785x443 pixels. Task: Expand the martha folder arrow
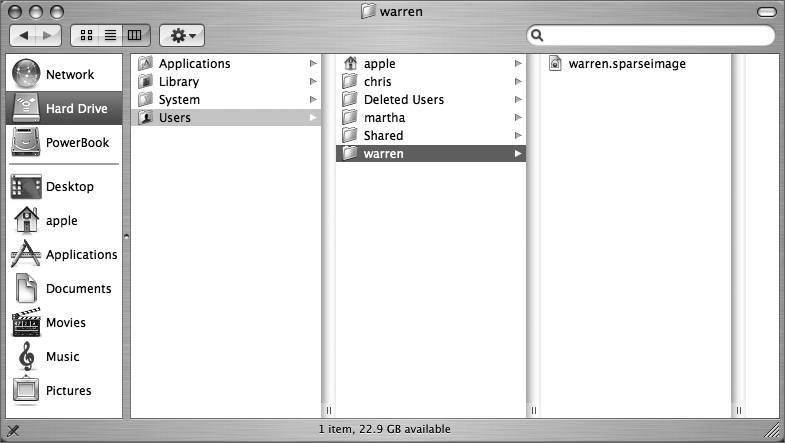tap(518, 118)
